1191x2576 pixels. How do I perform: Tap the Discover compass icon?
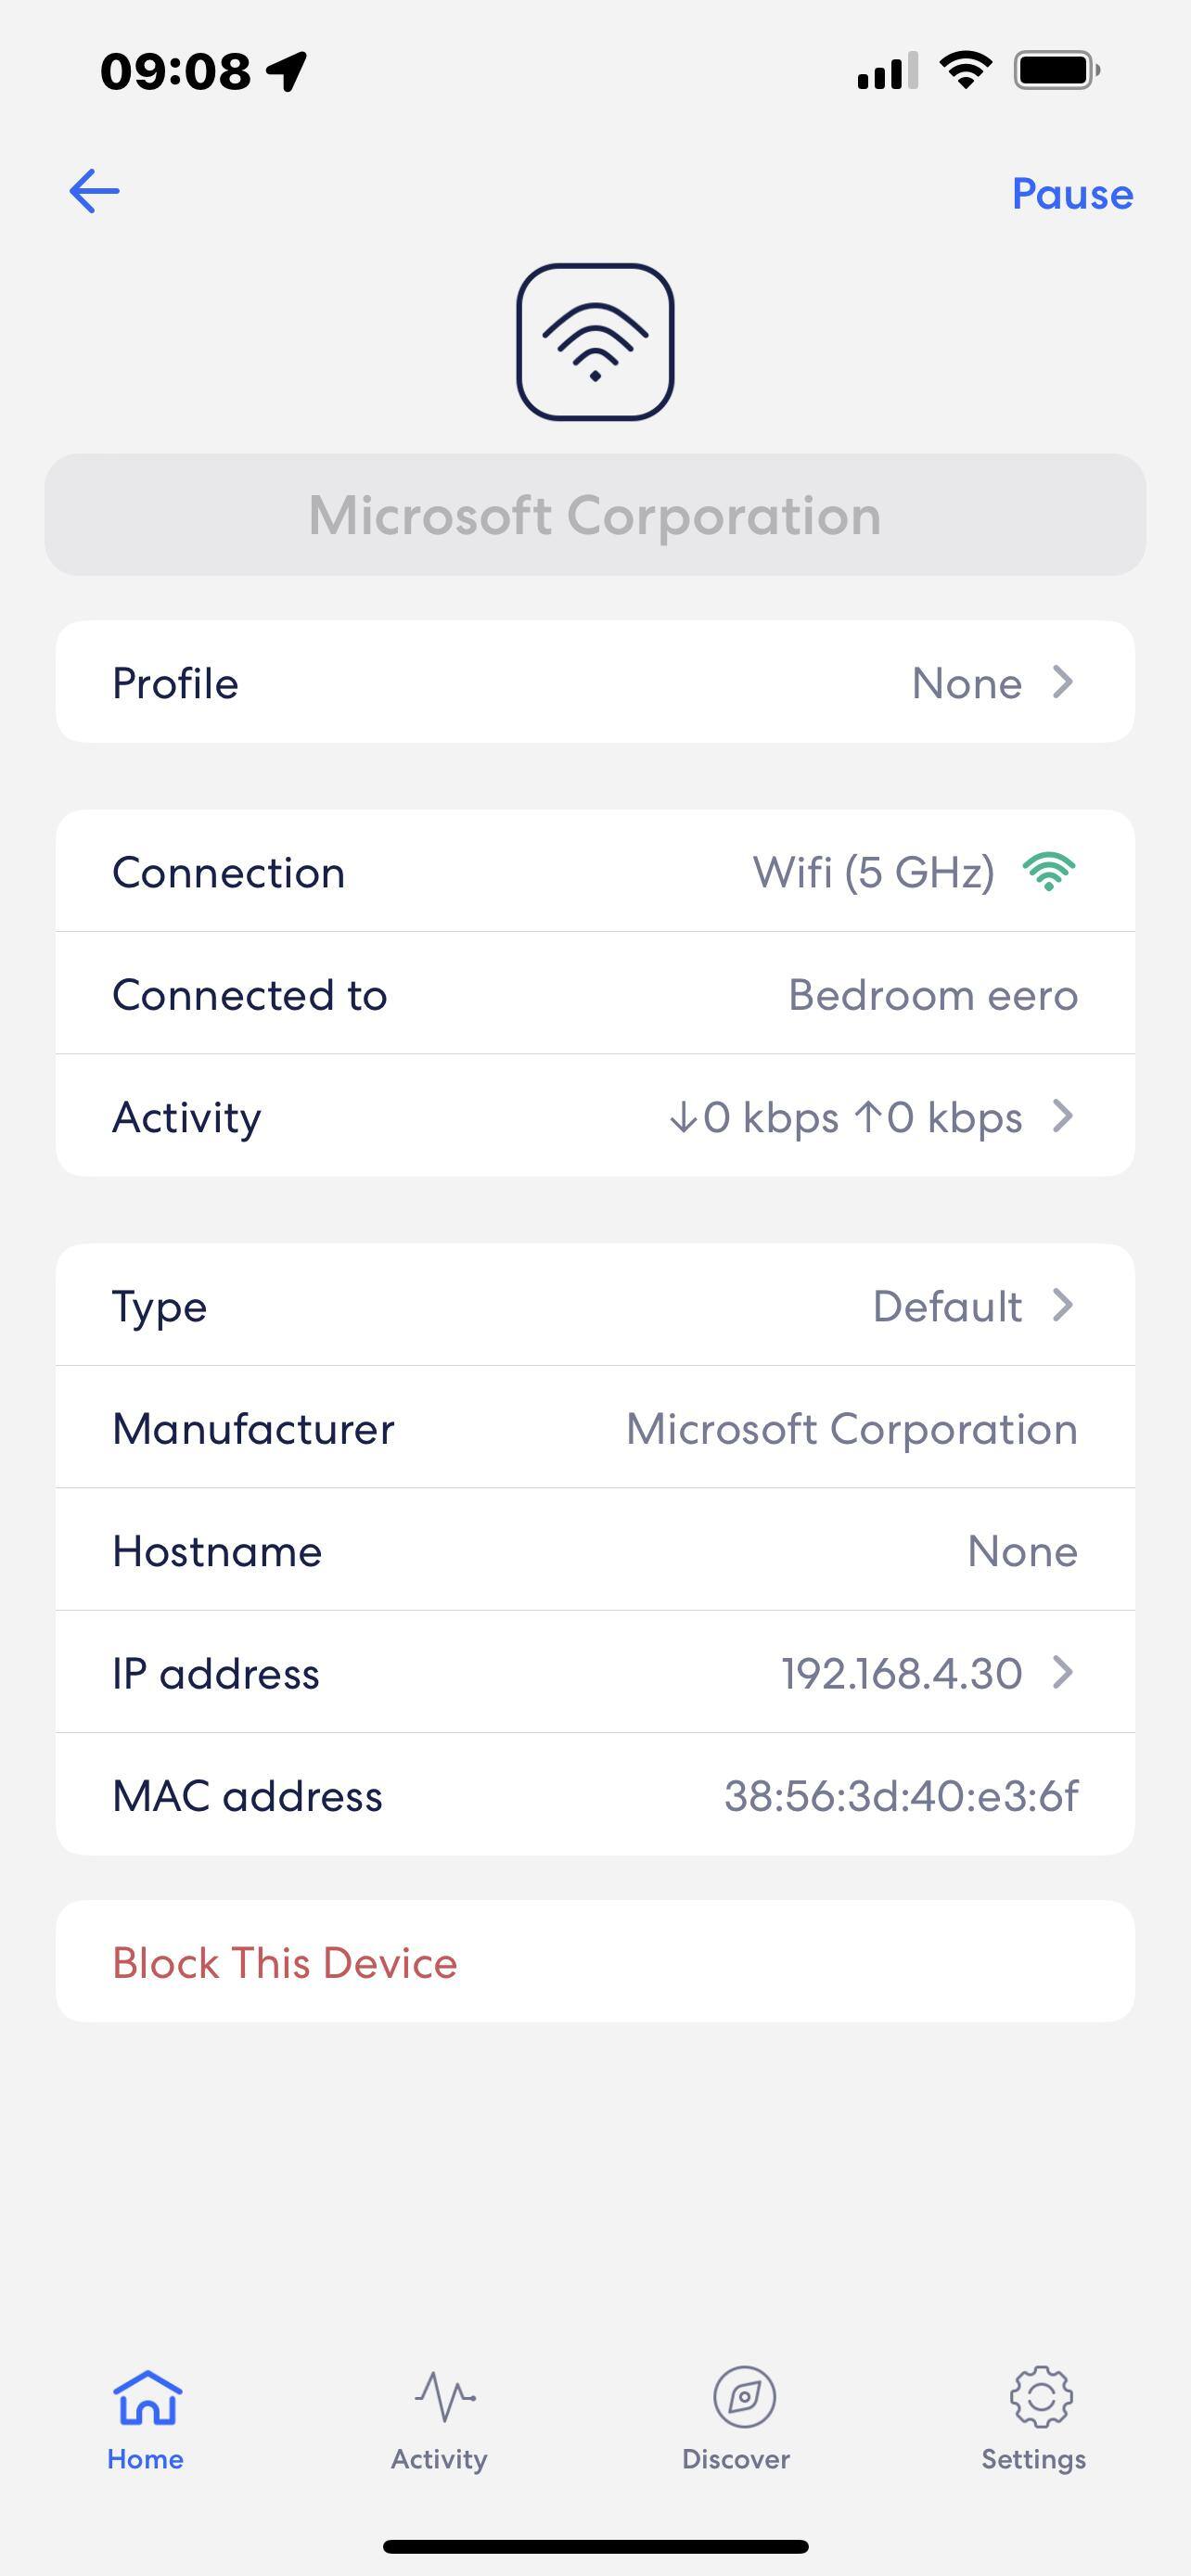(x=744, y=2398)
